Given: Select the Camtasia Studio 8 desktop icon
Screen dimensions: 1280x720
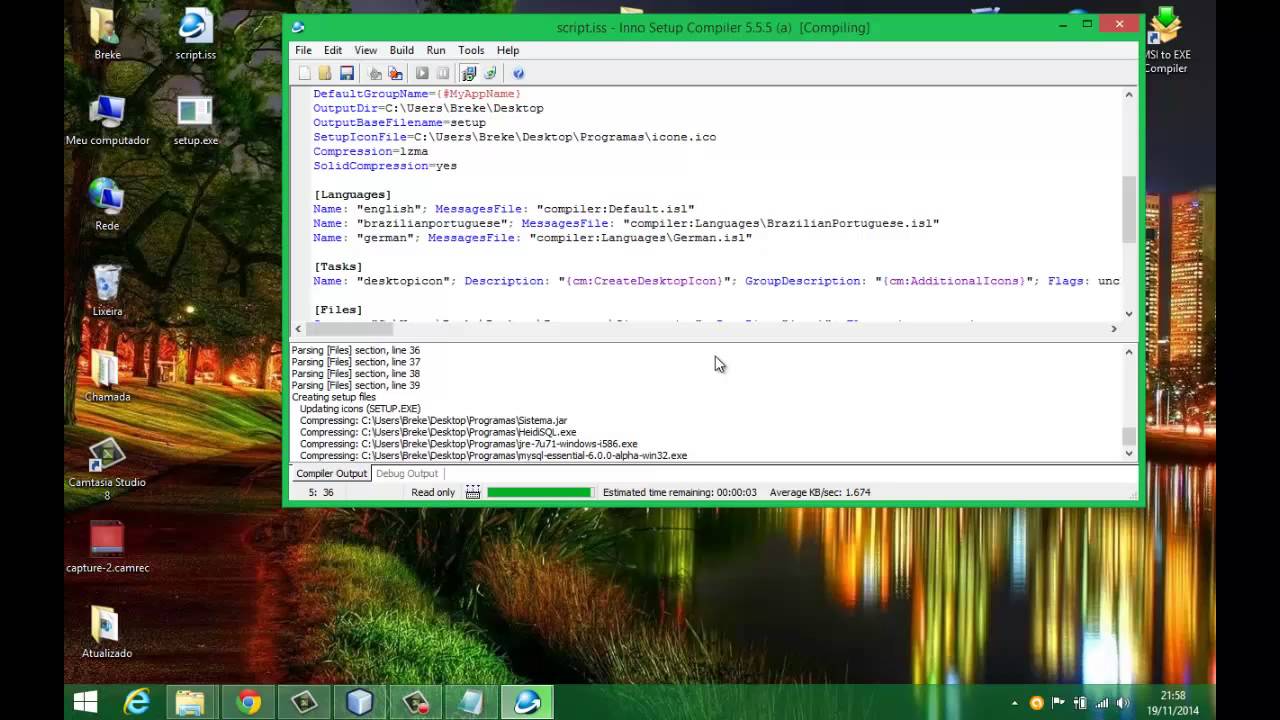Looking at the screenshot, I should (107, 468).
